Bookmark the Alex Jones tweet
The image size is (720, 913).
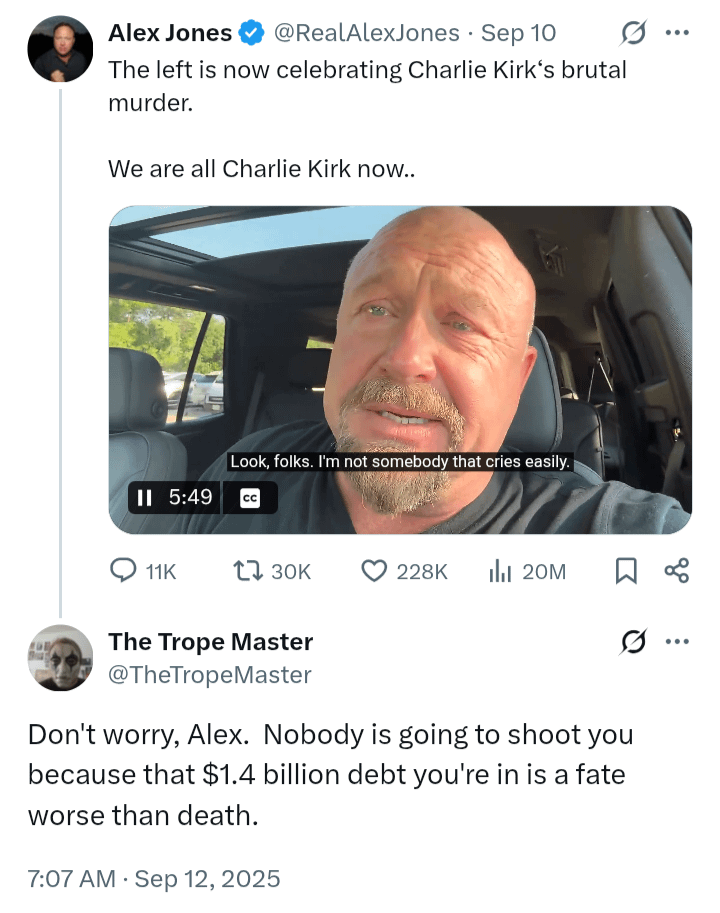click(x=626, y=571)
